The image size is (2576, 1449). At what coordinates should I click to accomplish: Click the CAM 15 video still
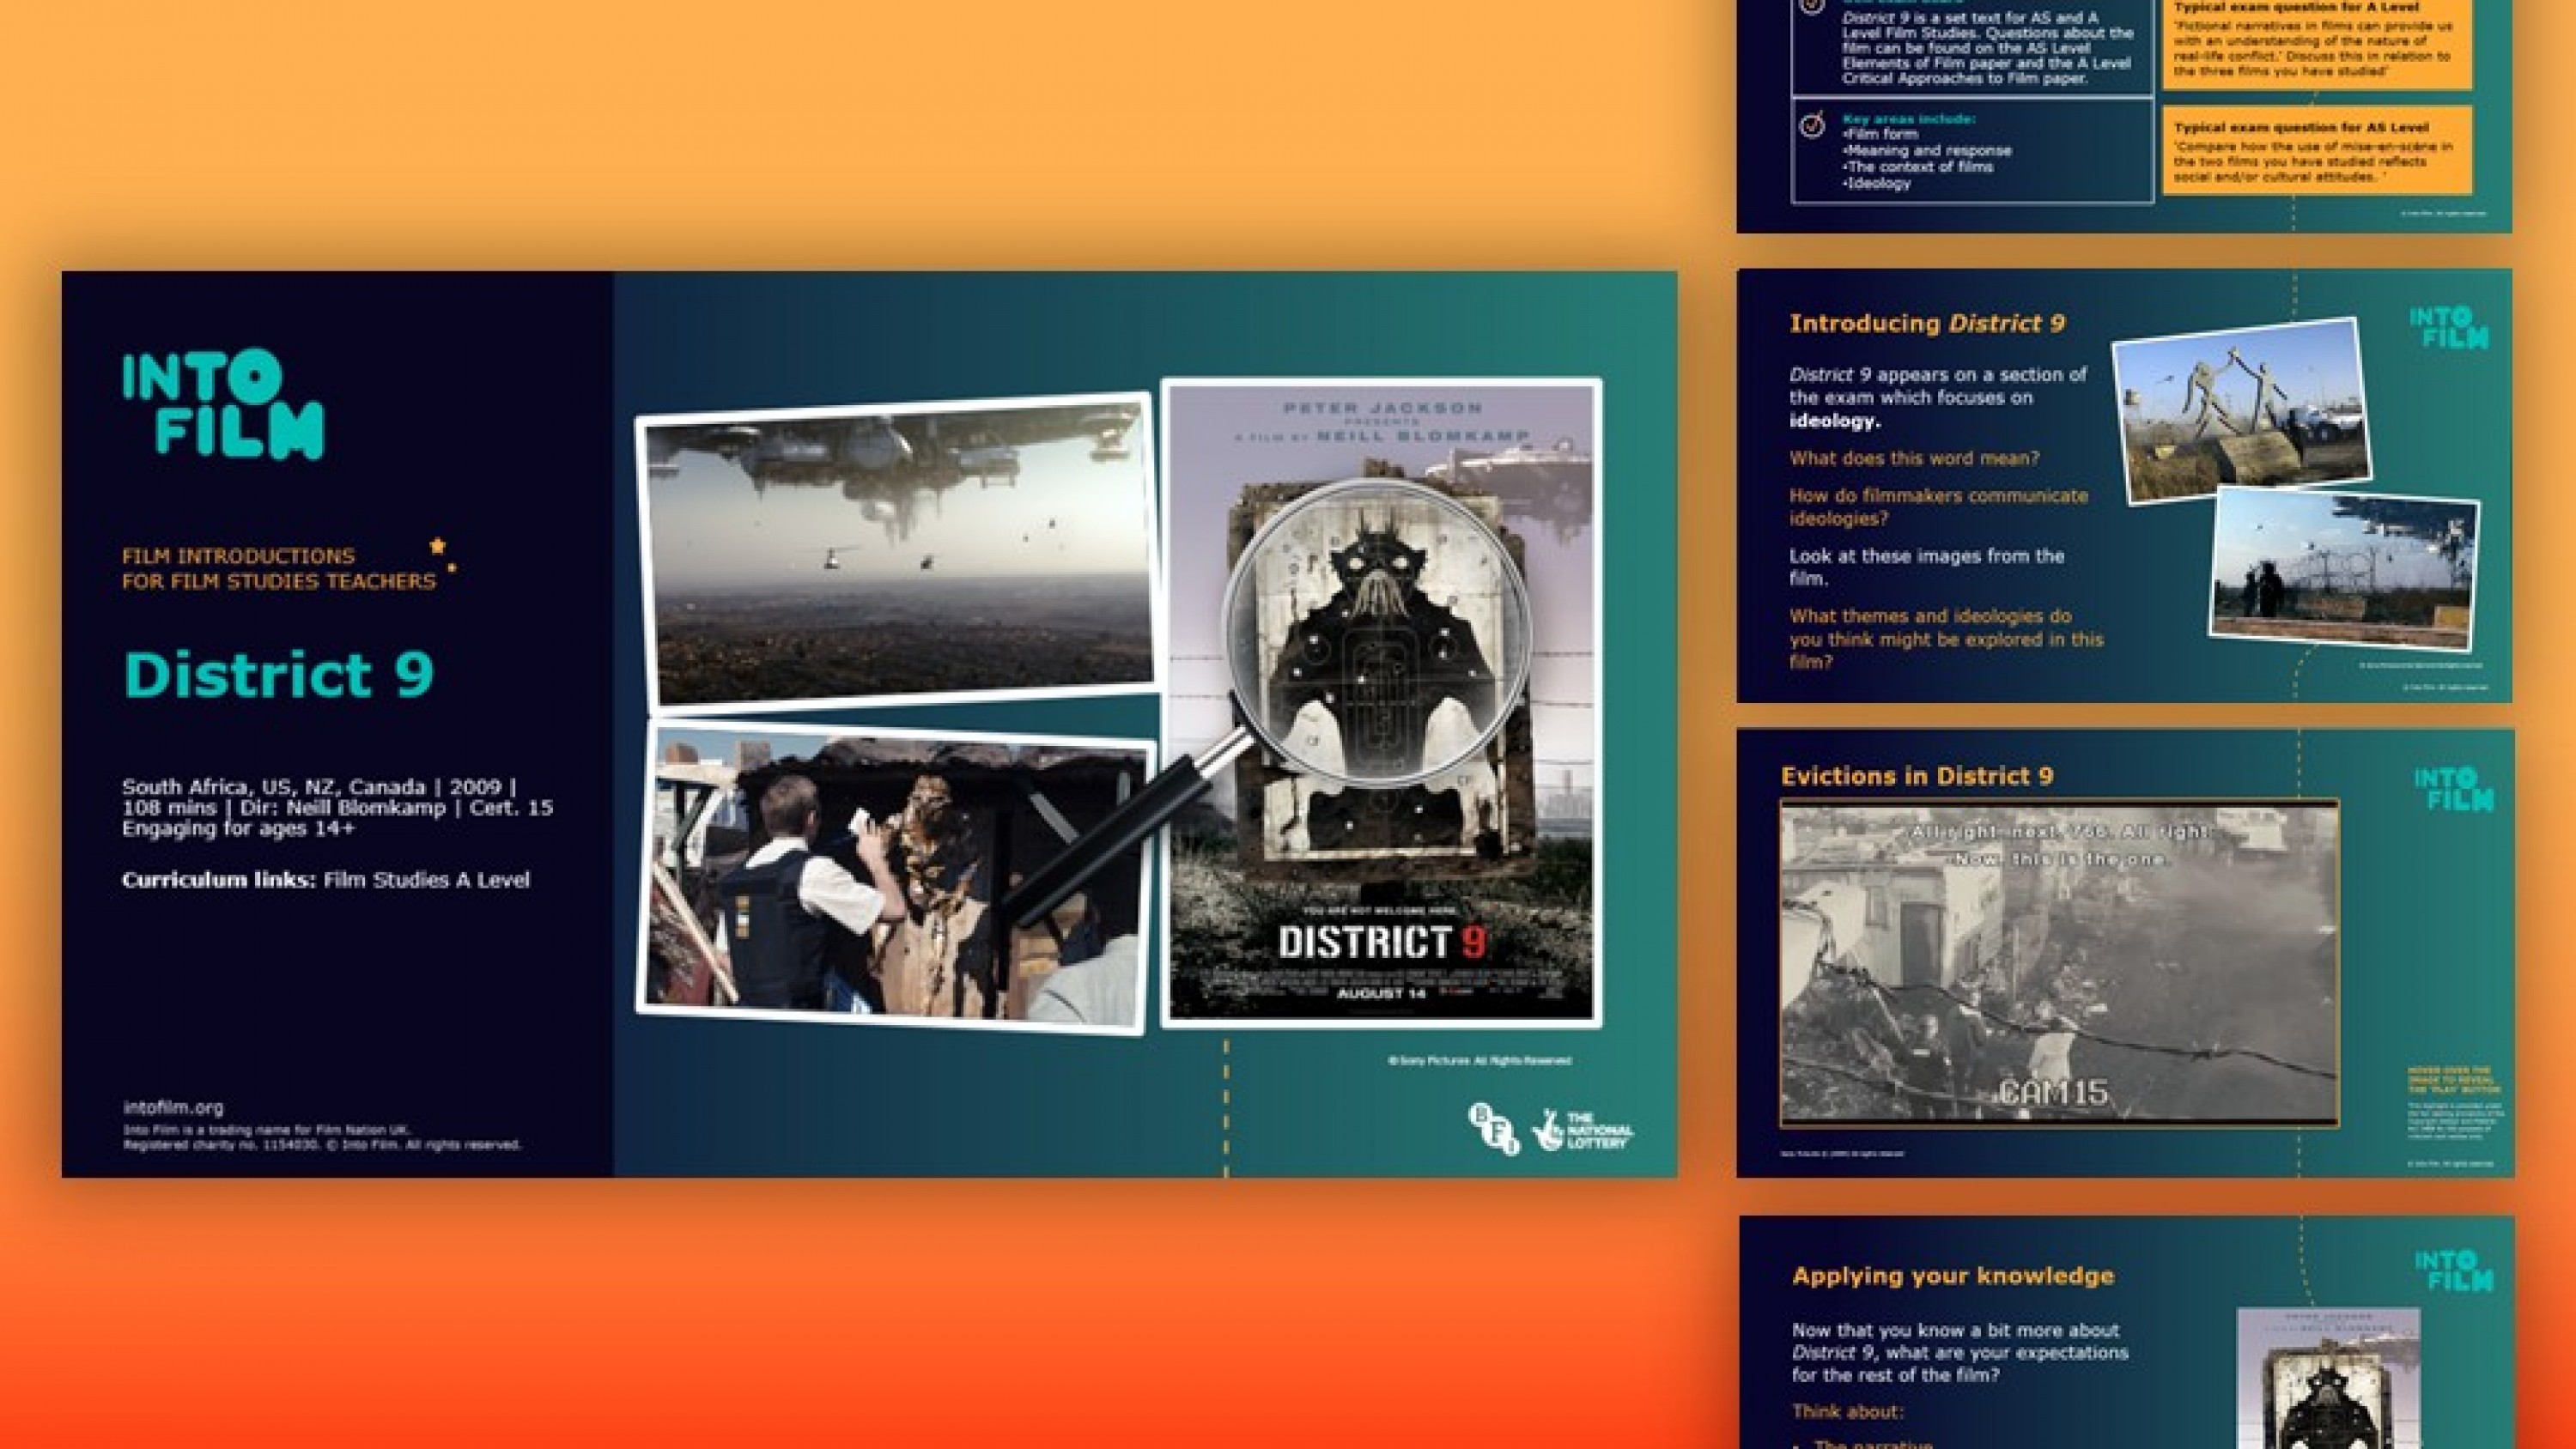click(x=2059, y=962)
